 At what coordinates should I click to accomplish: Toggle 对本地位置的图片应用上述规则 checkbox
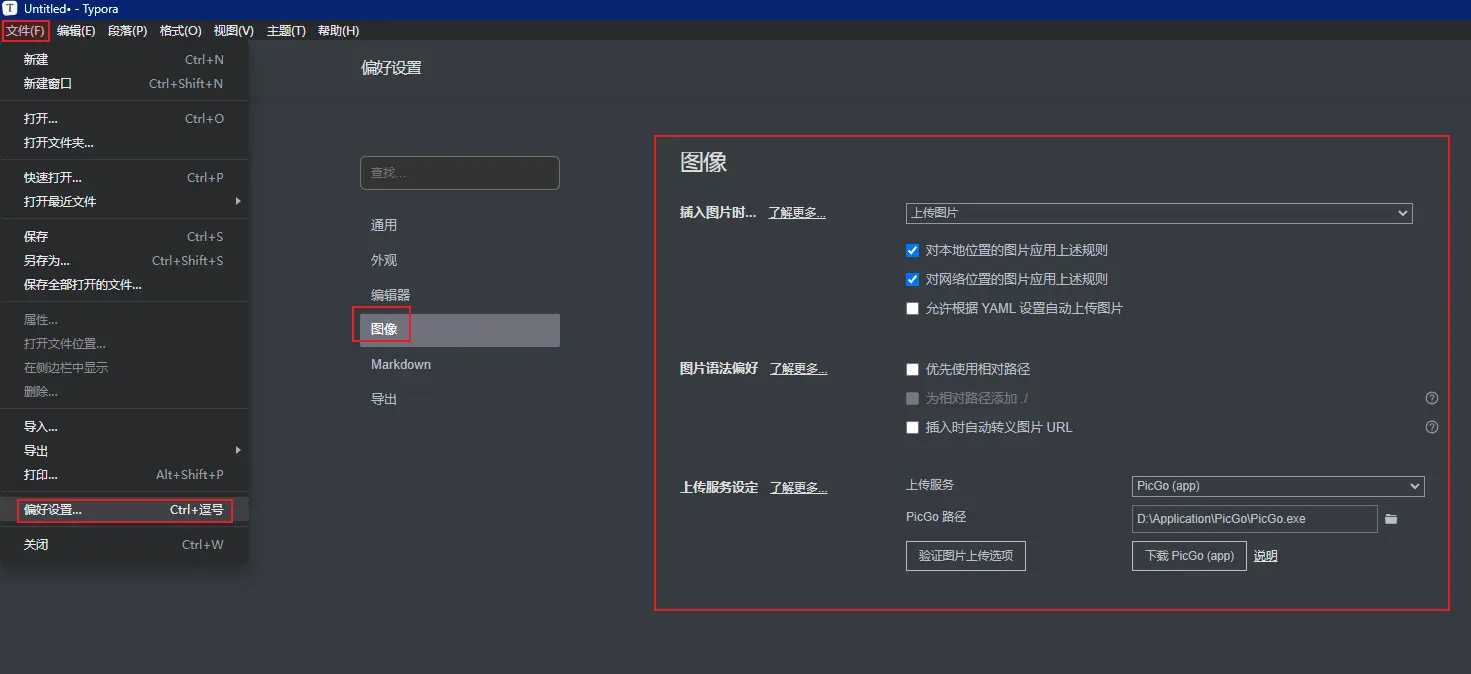(912, 251)
